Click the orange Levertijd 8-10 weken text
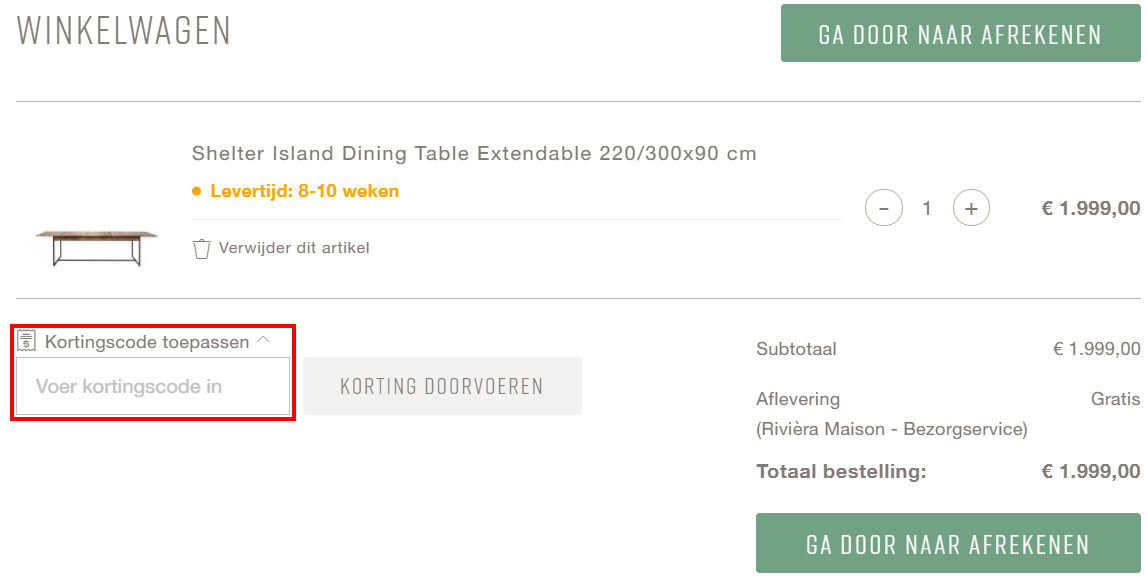 (x=304, y=191)
